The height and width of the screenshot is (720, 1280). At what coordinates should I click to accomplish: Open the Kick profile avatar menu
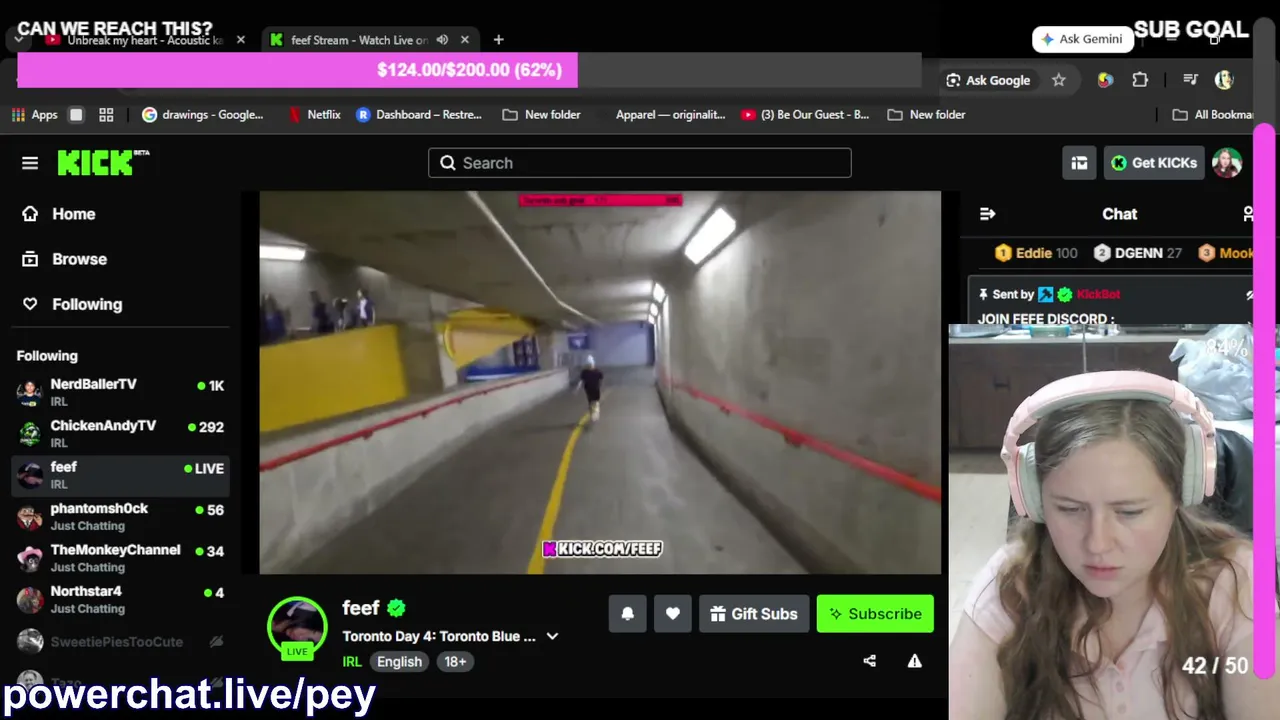1227,163
